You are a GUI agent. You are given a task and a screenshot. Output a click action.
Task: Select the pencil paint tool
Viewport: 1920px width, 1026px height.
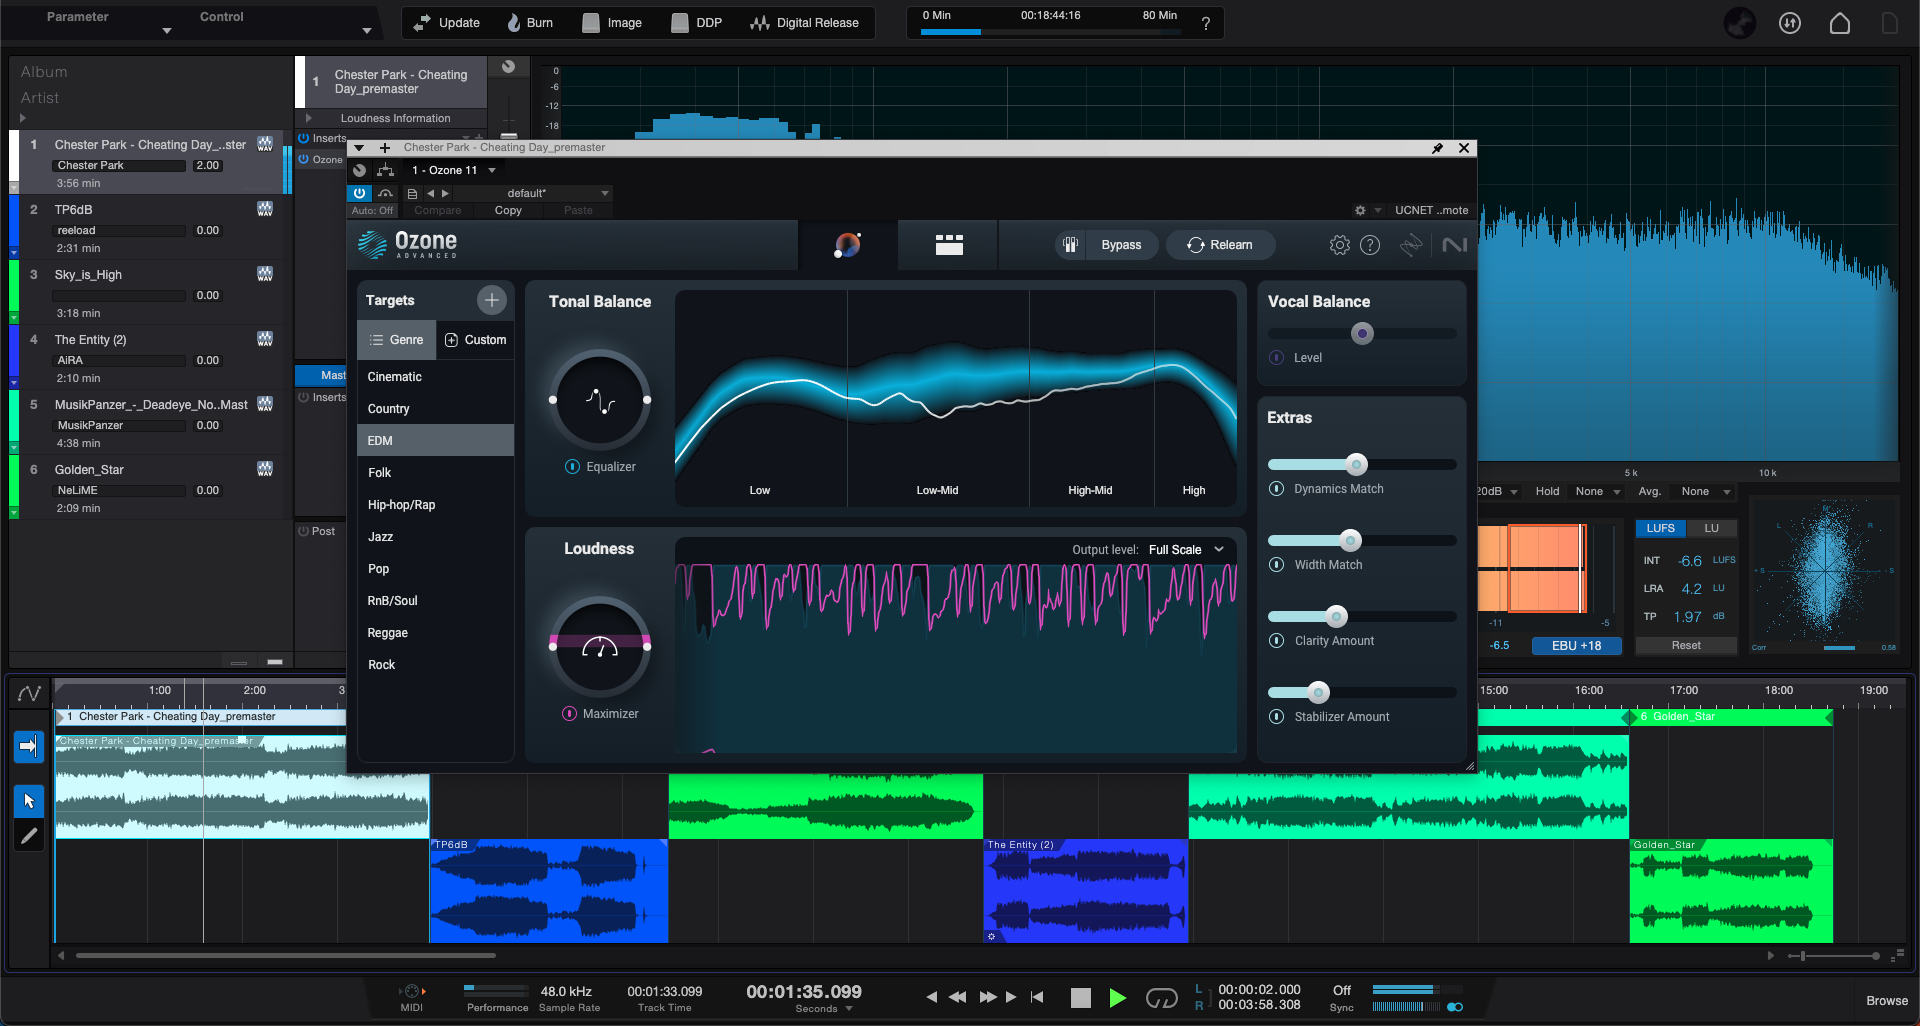tap(29, 836)
